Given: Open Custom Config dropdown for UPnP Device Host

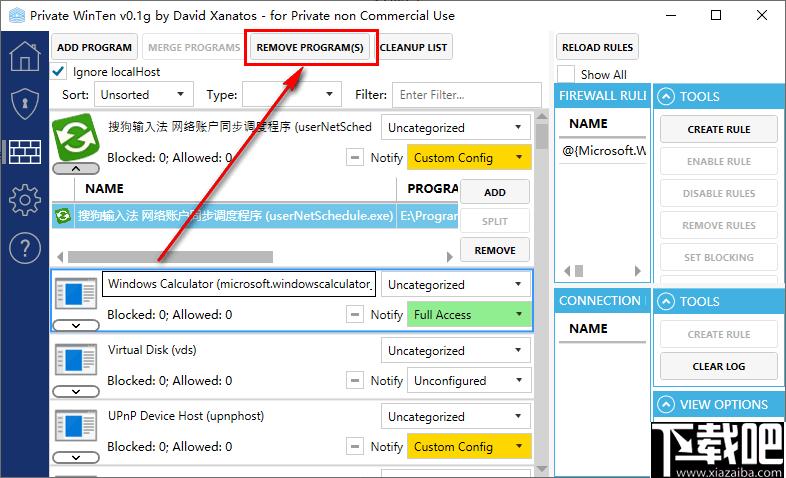Looking at the screenshot, I should [x=469, y=446].
